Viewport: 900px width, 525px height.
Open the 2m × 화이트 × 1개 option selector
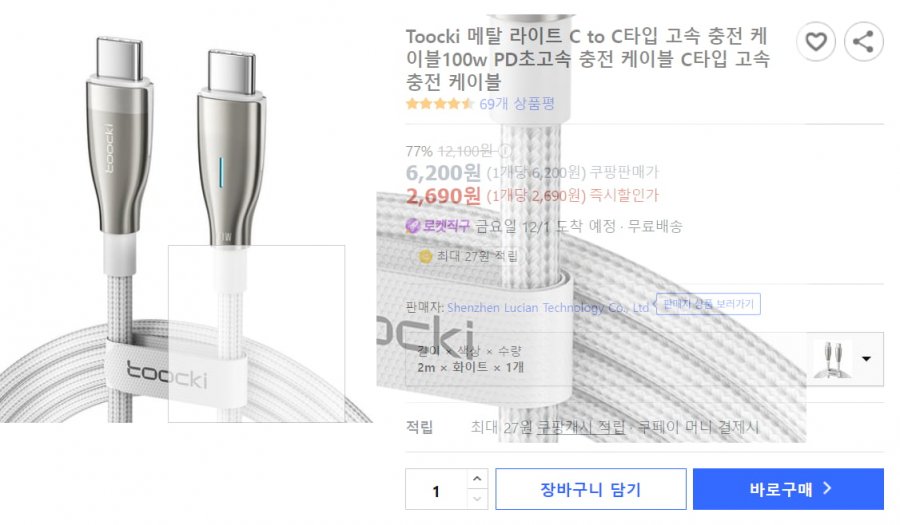[x=644, y=359]
